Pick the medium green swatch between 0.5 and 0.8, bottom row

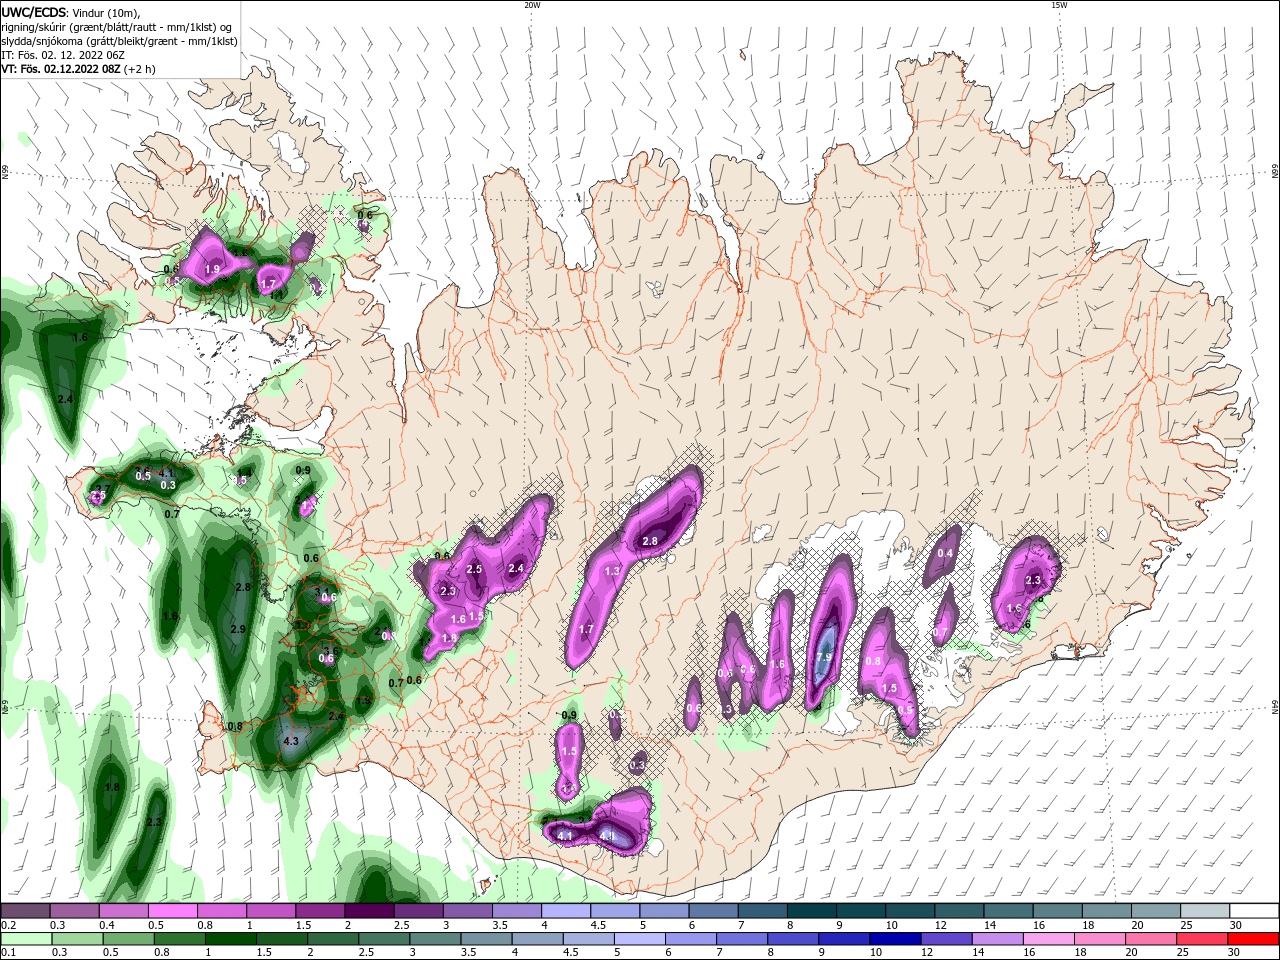[x=129, y=939]
